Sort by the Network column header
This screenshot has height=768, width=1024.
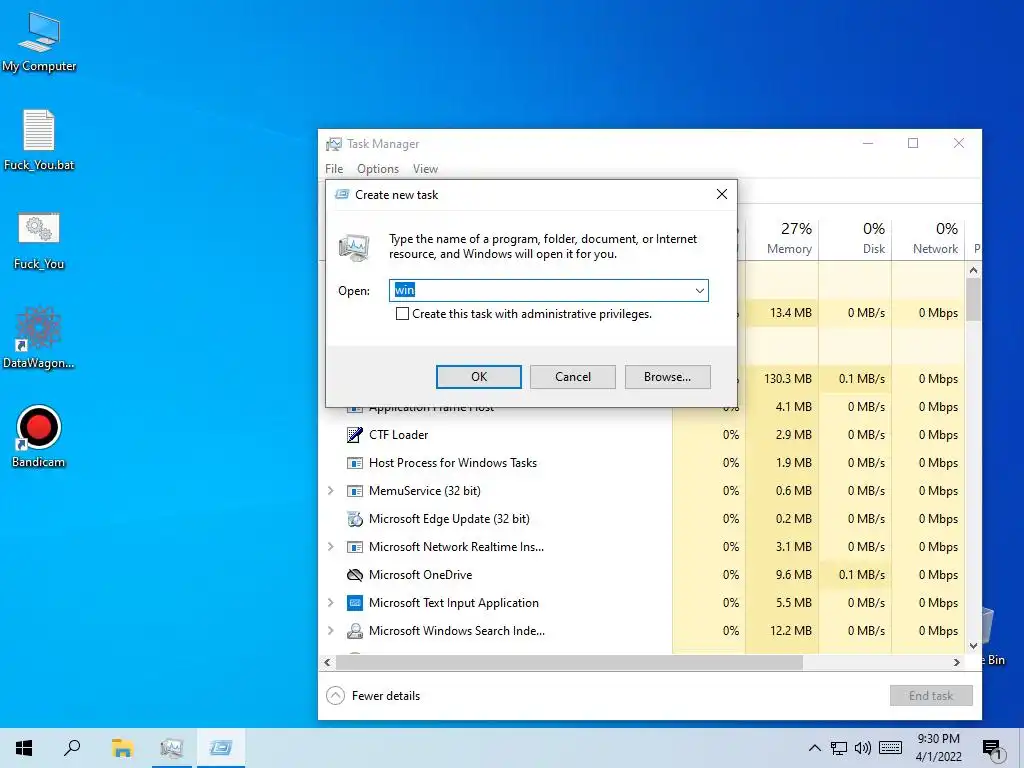click(x=928, y=238)
